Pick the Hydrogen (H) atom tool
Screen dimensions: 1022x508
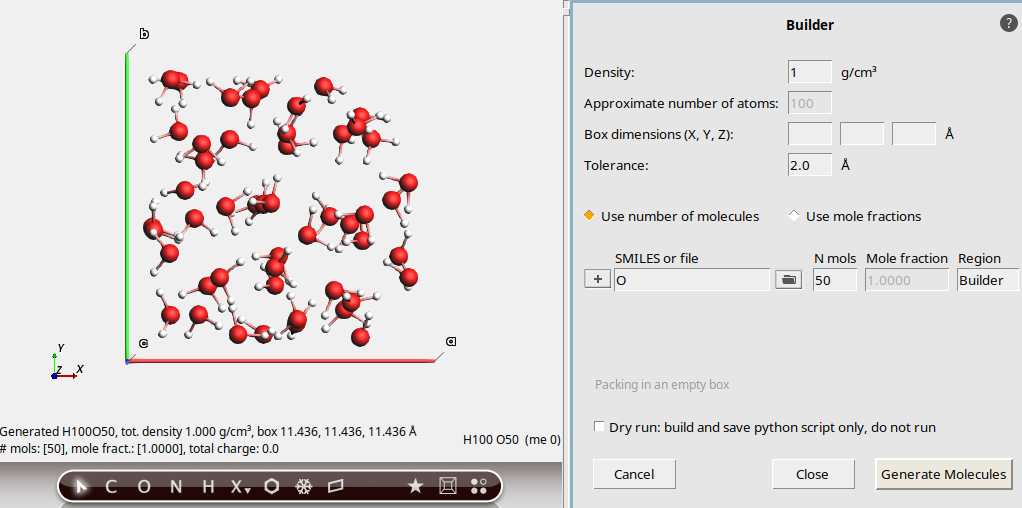208,487
